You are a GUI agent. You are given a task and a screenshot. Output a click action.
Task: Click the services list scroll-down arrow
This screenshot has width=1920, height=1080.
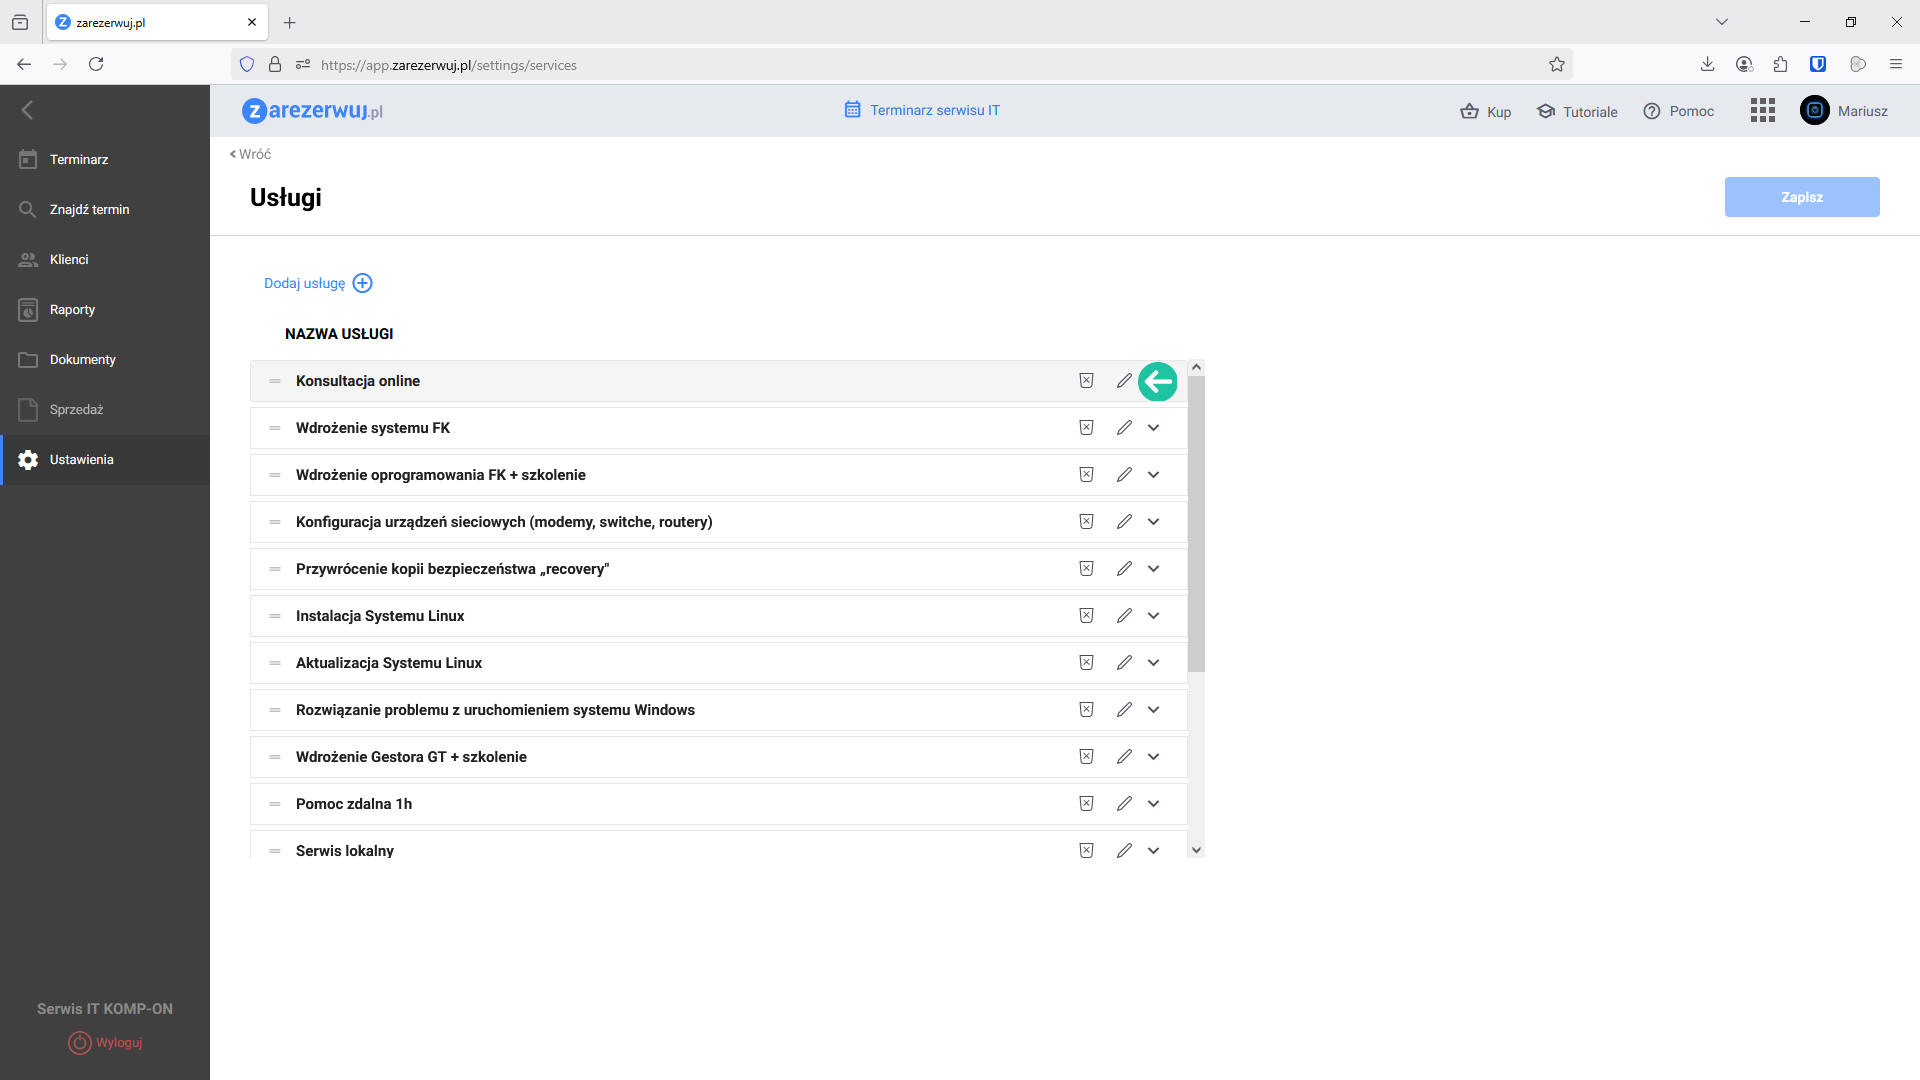pos(1196,850)
